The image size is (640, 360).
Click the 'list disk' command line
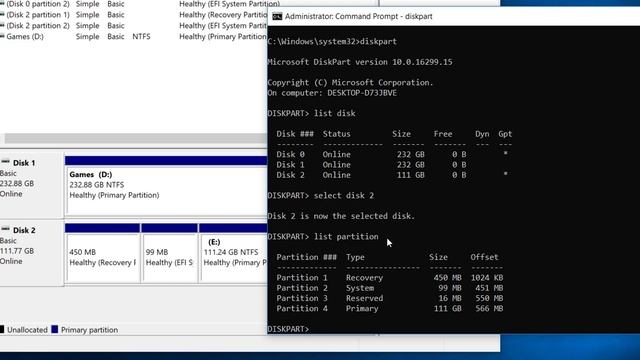[311, 113]
